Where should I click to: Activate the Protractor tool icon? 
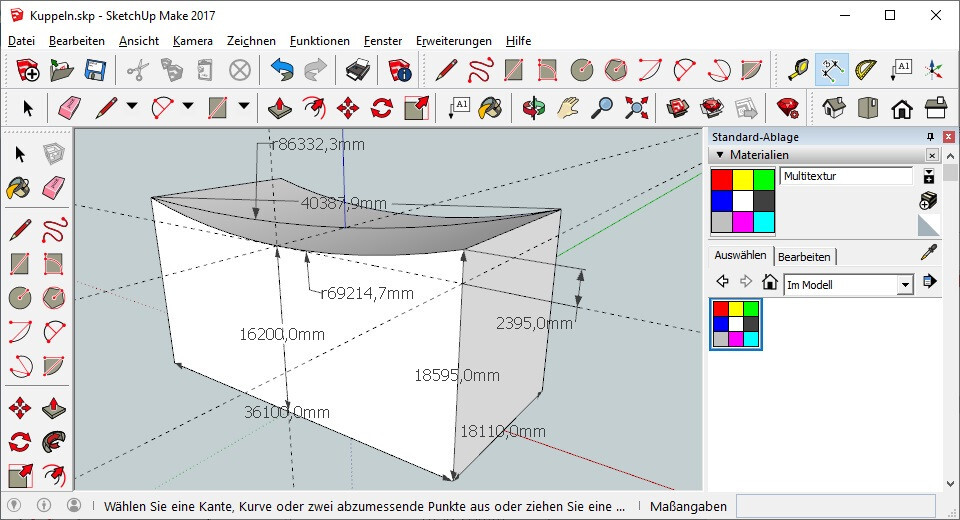click(866, 70)
